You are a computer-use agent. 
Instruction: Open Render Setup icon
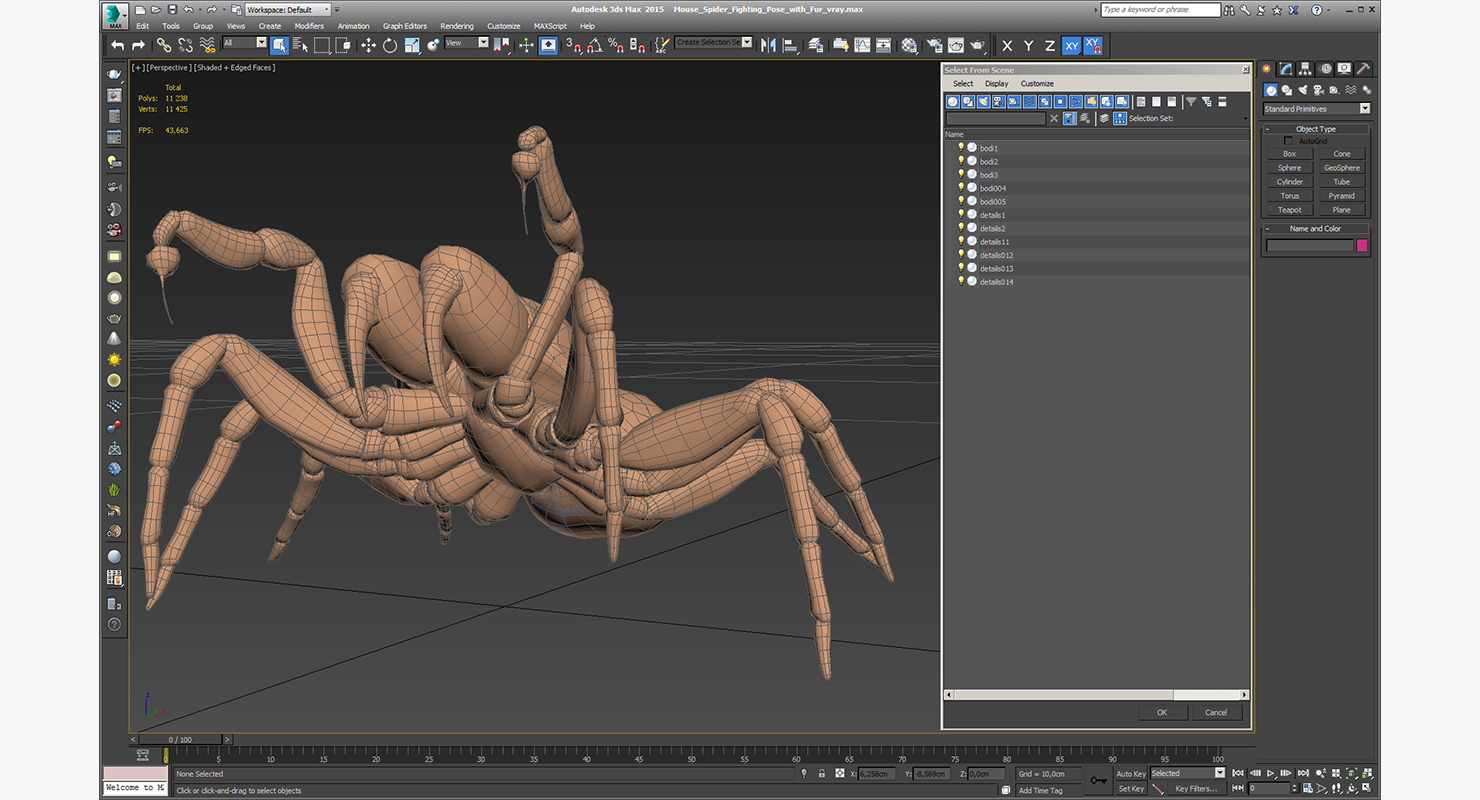934,45
